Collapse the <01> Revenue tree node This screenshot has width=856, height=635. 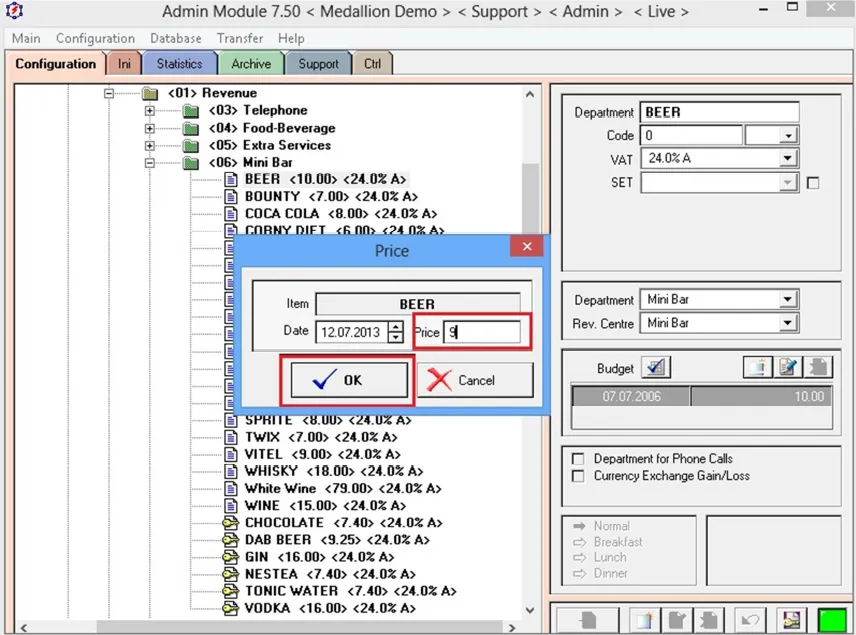point(109,93)
